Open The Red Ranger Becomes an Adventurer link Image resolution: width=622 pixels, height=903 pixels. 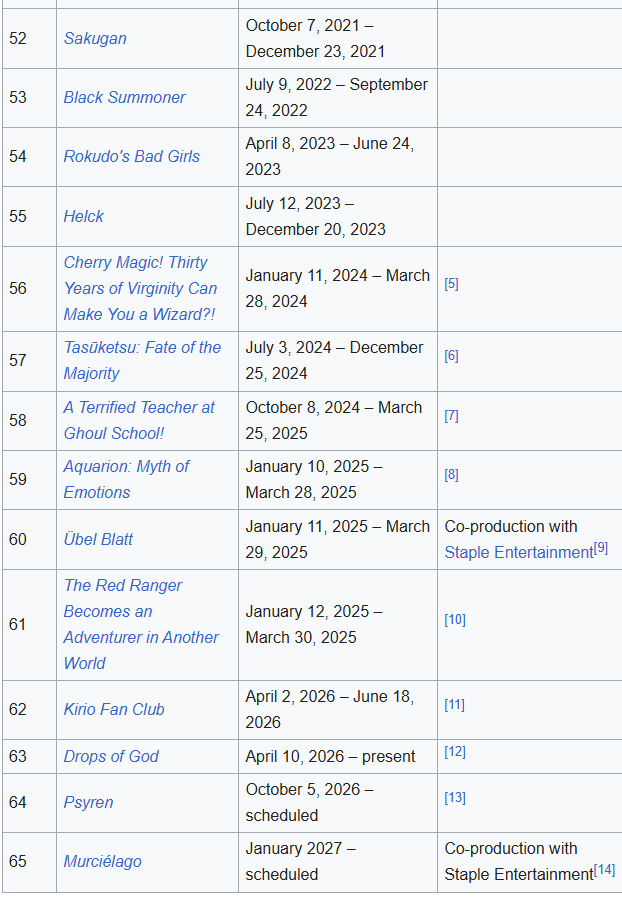pyautogui.click(x=141, y=625)
